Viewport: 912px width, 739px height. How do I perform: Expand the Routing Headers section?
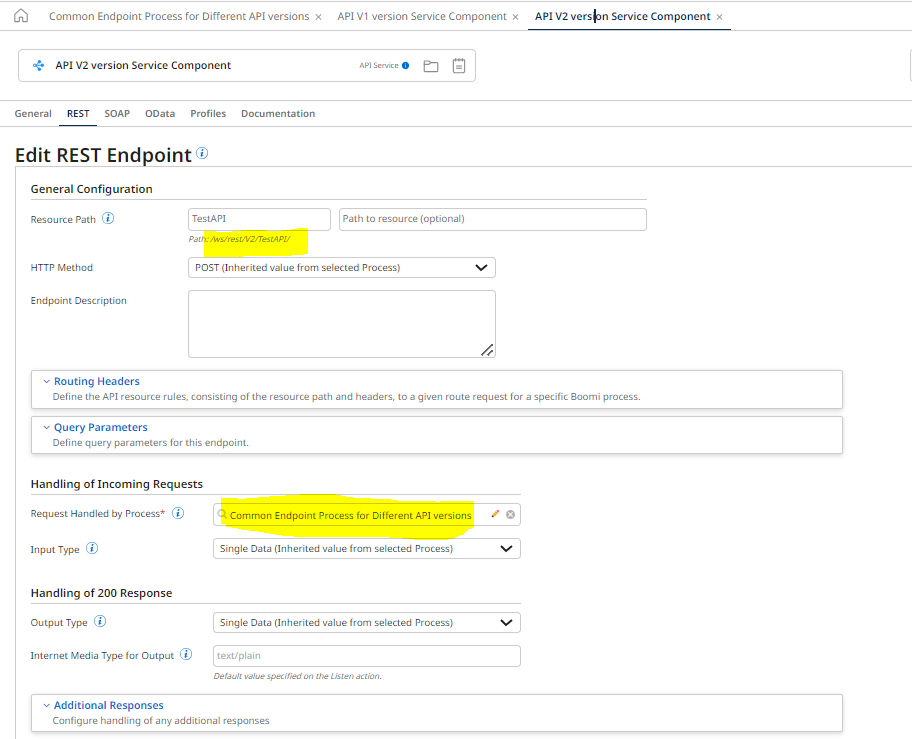pyautogui.click(x=97, y=380)
